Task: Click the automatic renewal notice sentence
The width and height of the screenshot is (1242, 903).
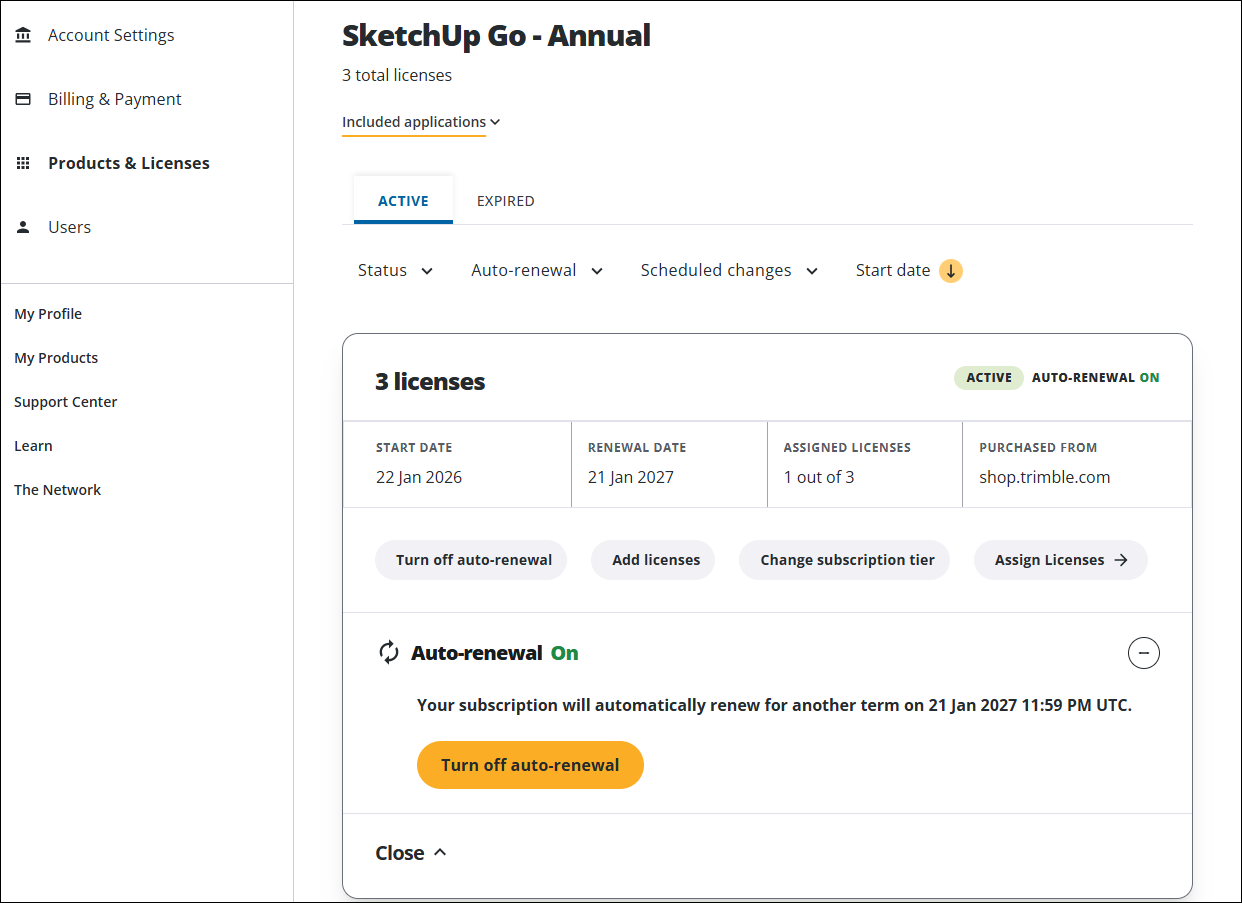Action: tap(775, 705)
